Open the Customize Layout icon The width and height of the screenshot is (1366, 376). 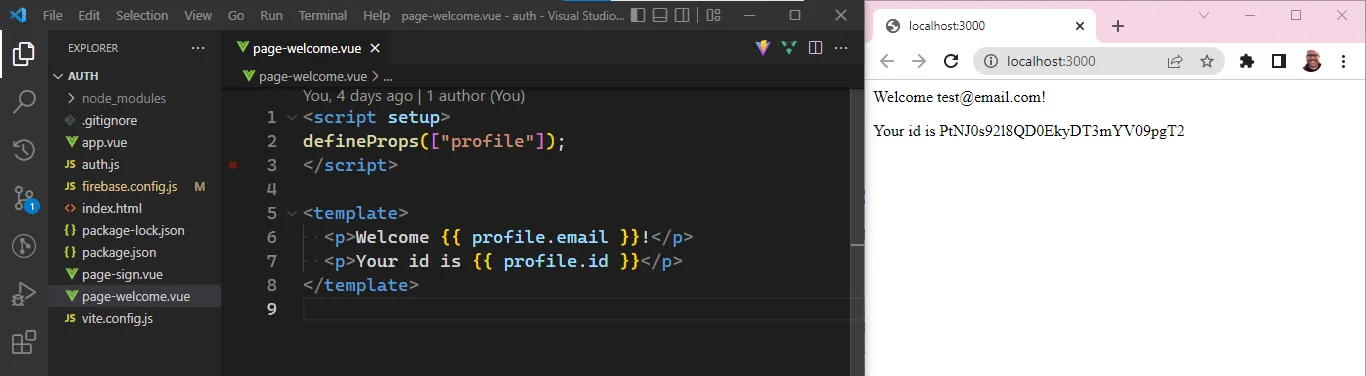click(713, 15)
